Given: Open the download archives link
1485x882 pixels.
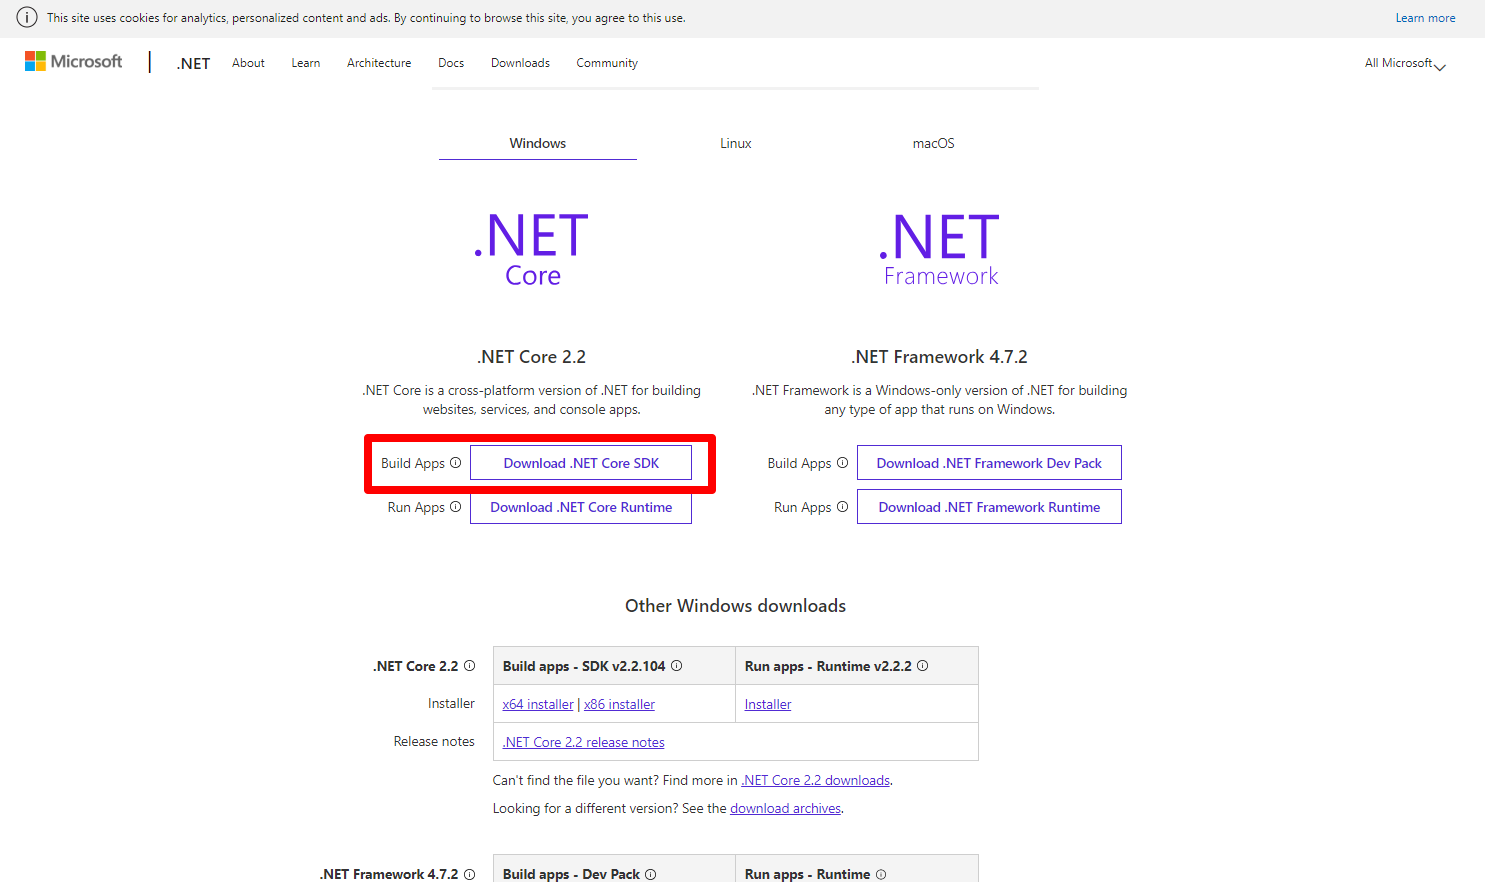Looking at the screenshot, I should 785,809.
